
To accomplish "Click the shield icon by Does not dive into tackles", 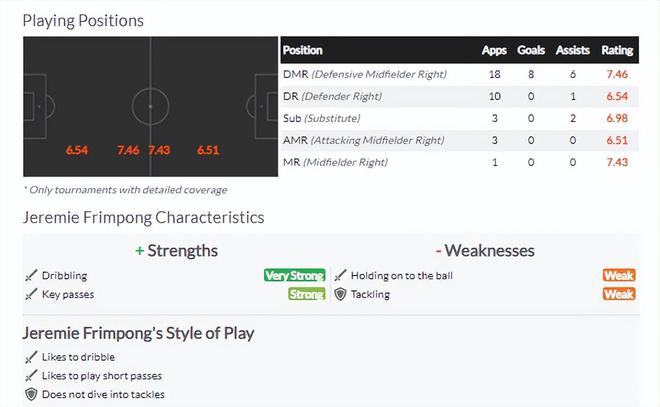I will [31, 395].
